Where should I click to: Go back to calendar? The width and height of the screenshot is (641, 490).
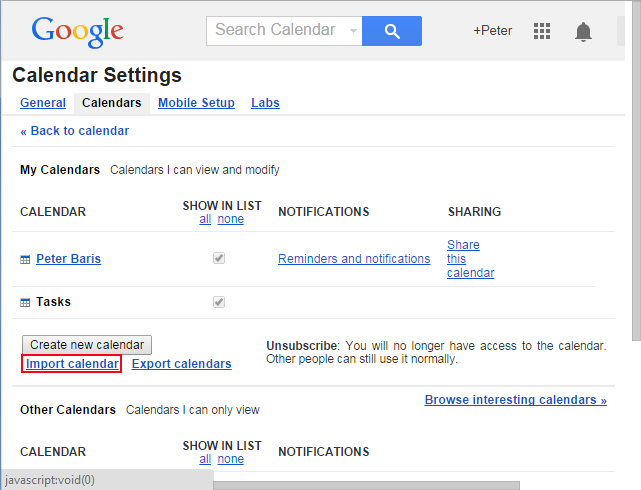pos(75,131)
